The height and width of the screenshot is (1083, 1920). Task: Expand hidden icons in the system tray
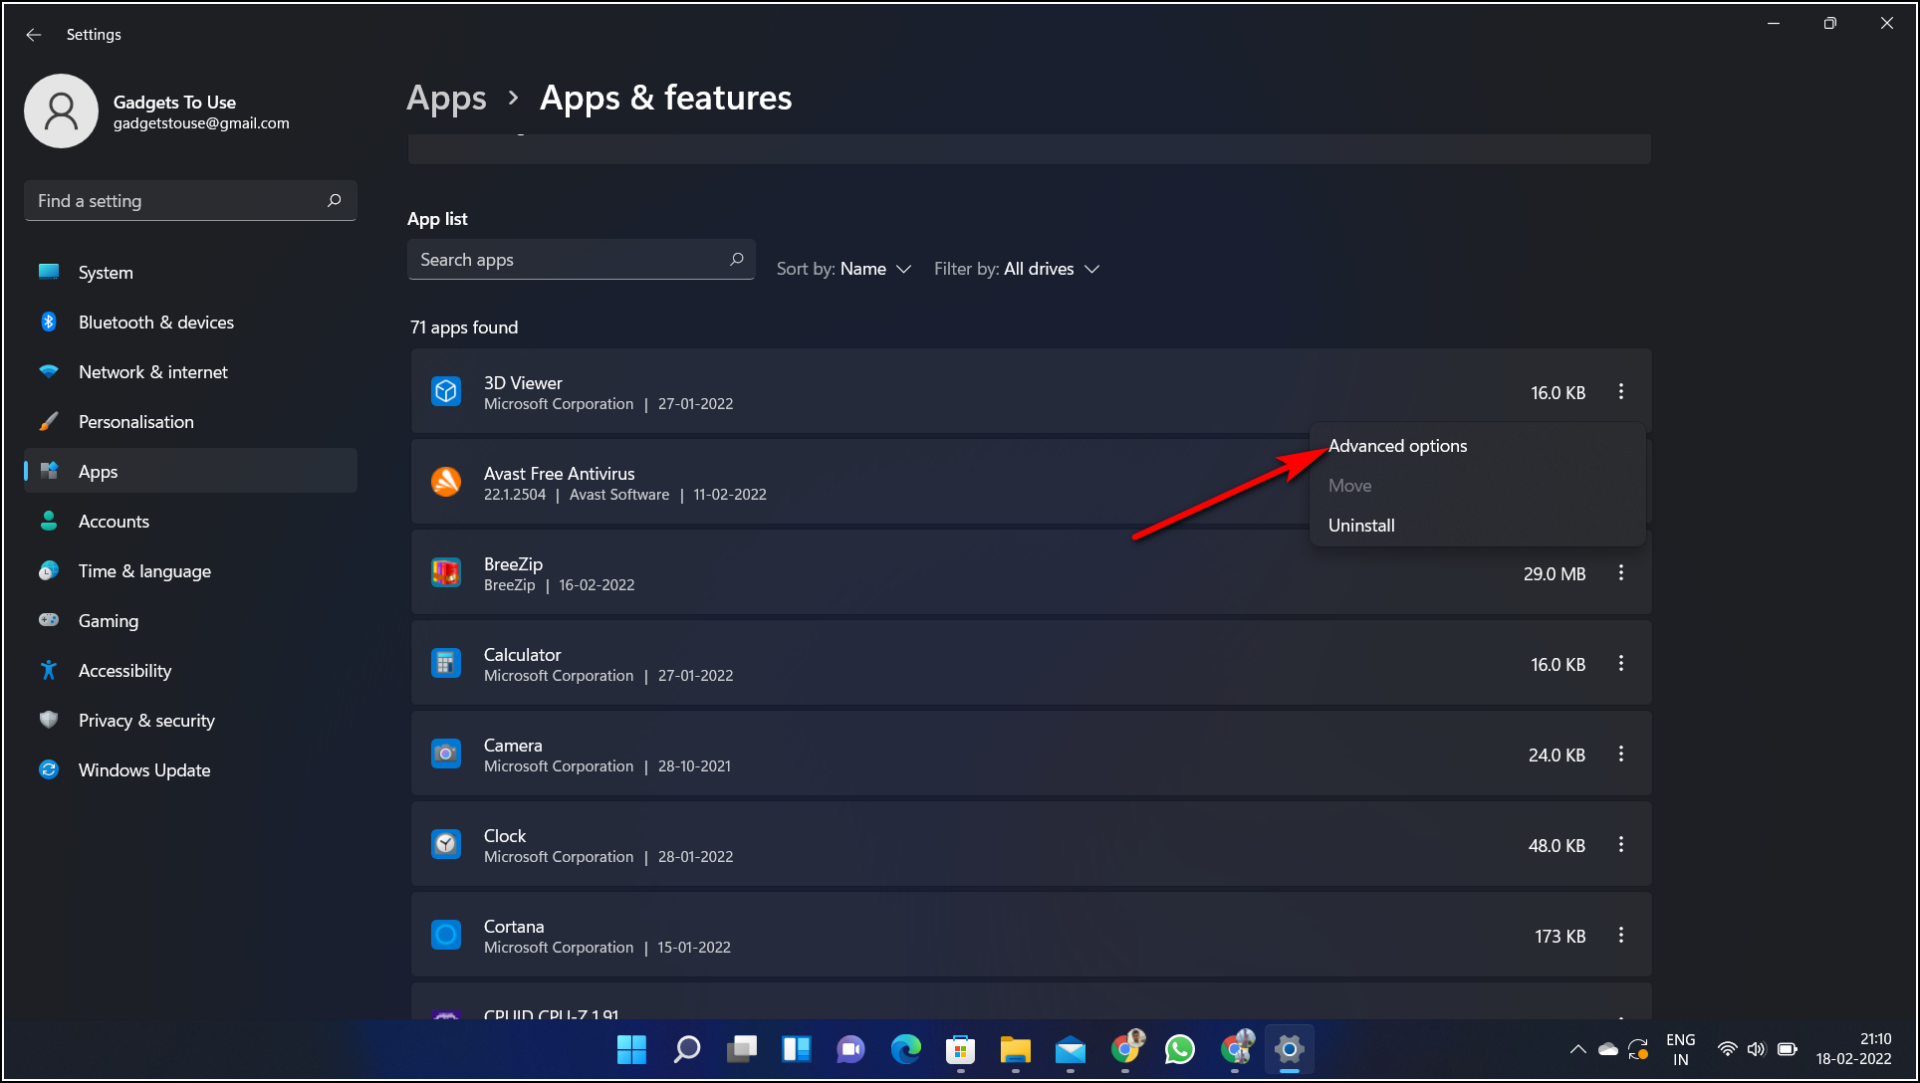pos(1578,1049)
